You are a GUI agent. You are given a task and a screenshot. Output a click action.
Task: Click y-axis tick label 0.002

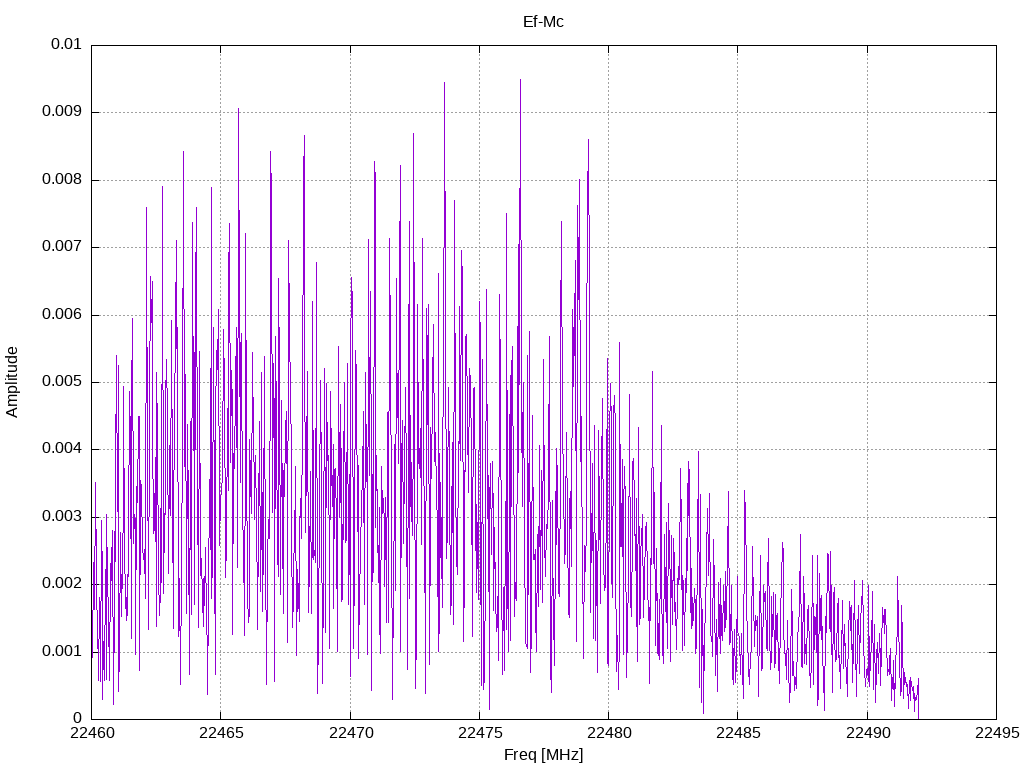pos(62,583)
